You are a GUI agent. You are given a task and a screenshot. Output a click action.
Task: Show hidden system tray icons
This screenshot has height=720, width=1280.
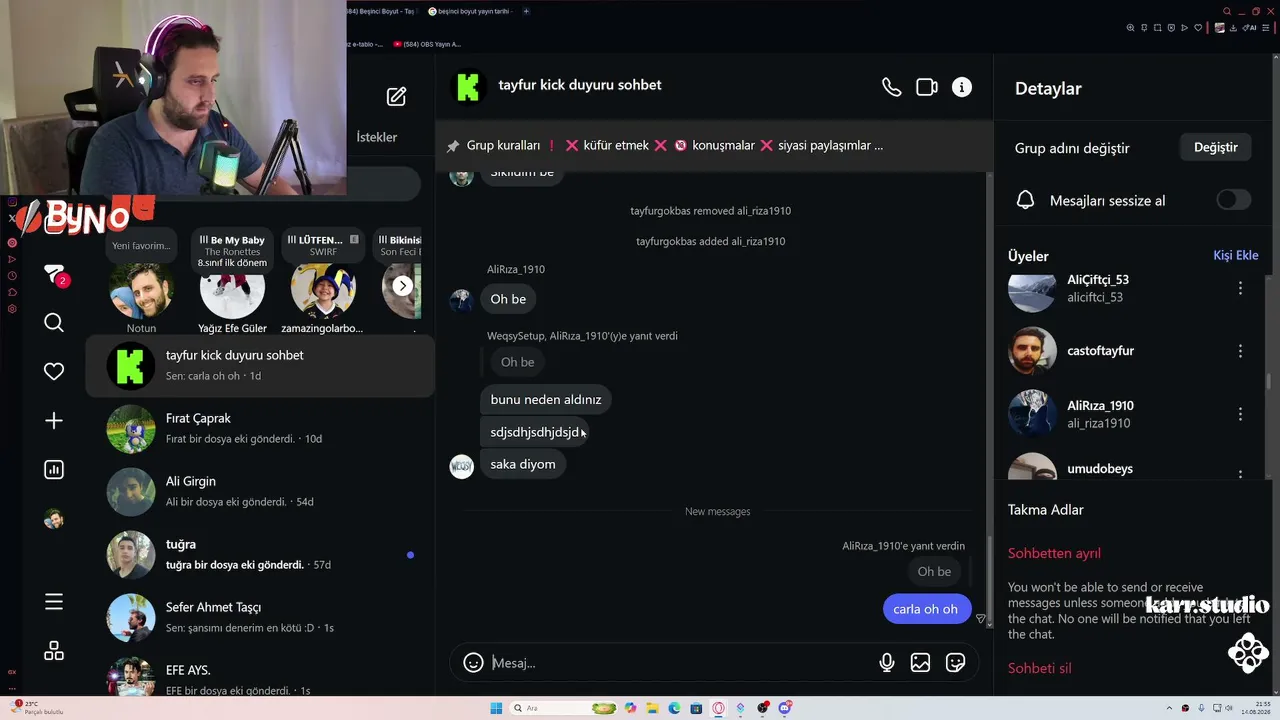1170,708
